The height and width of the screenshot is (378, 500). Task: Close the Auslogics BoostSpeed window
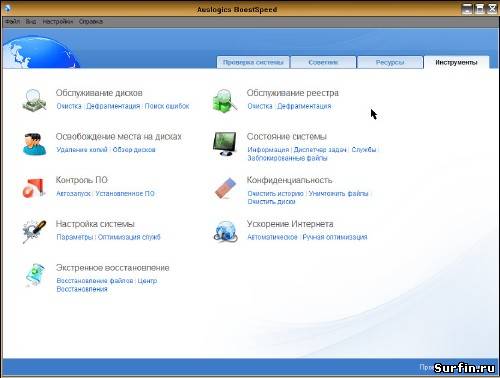pyautogui.click(x=492, y=9)
